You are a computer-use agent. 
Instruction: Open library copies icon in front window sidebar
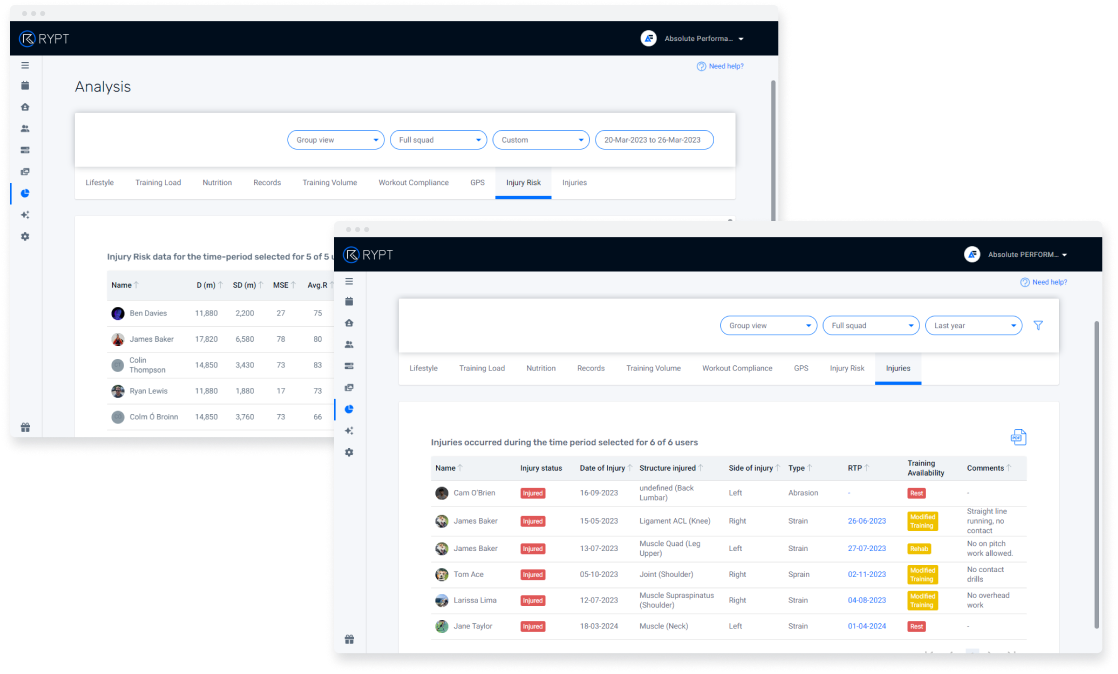pyautogui.click(x=349, y=388)
